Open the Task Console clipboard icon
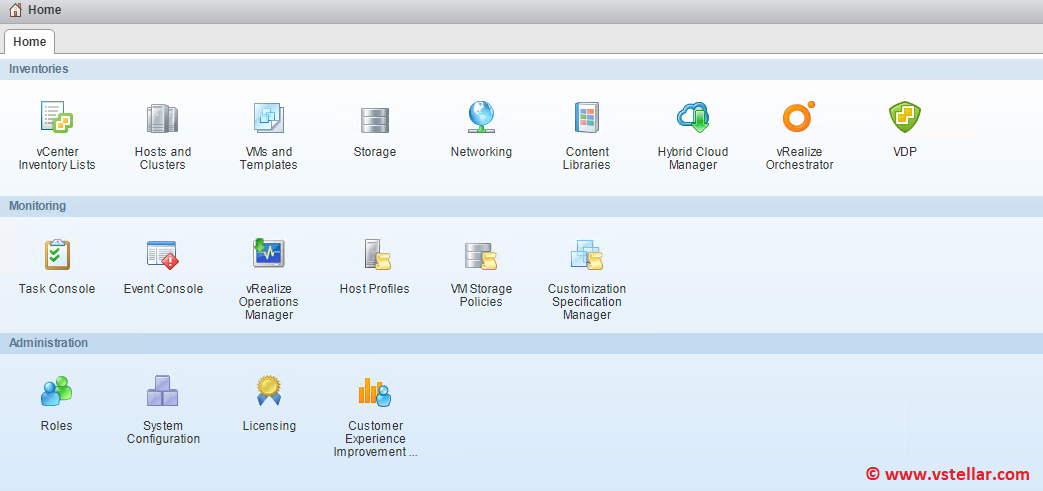Viewport: 1043px width, 491px height. tap(57, 255)
